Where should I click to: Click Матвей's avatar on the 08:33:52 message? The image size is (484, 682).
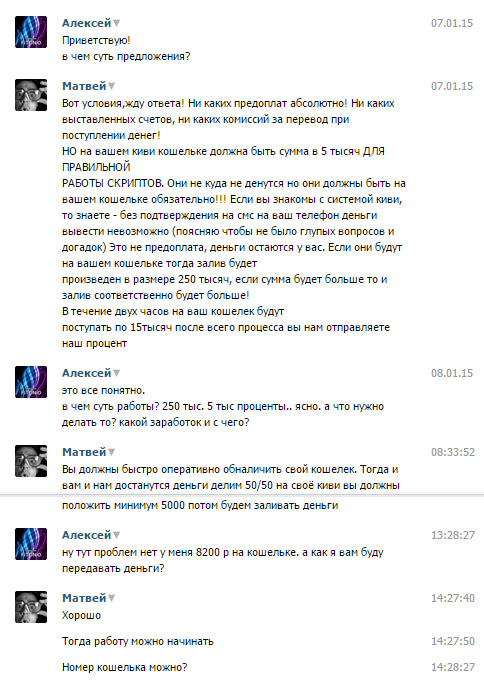[31, 461]
